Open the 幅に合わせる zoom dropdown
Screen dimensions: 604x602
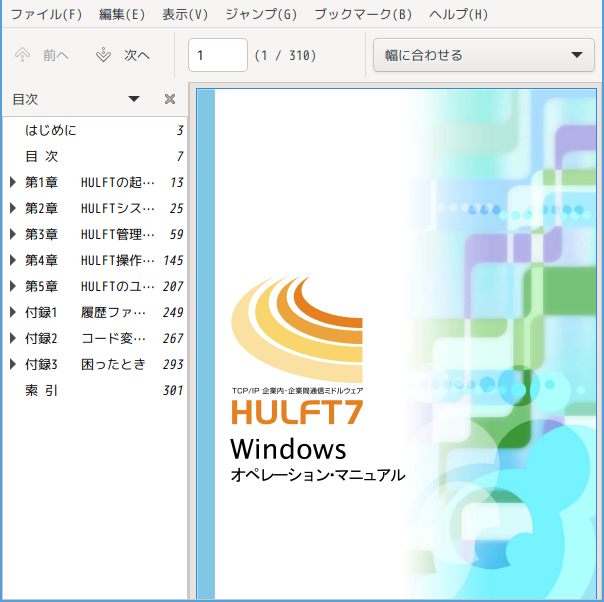483,55
